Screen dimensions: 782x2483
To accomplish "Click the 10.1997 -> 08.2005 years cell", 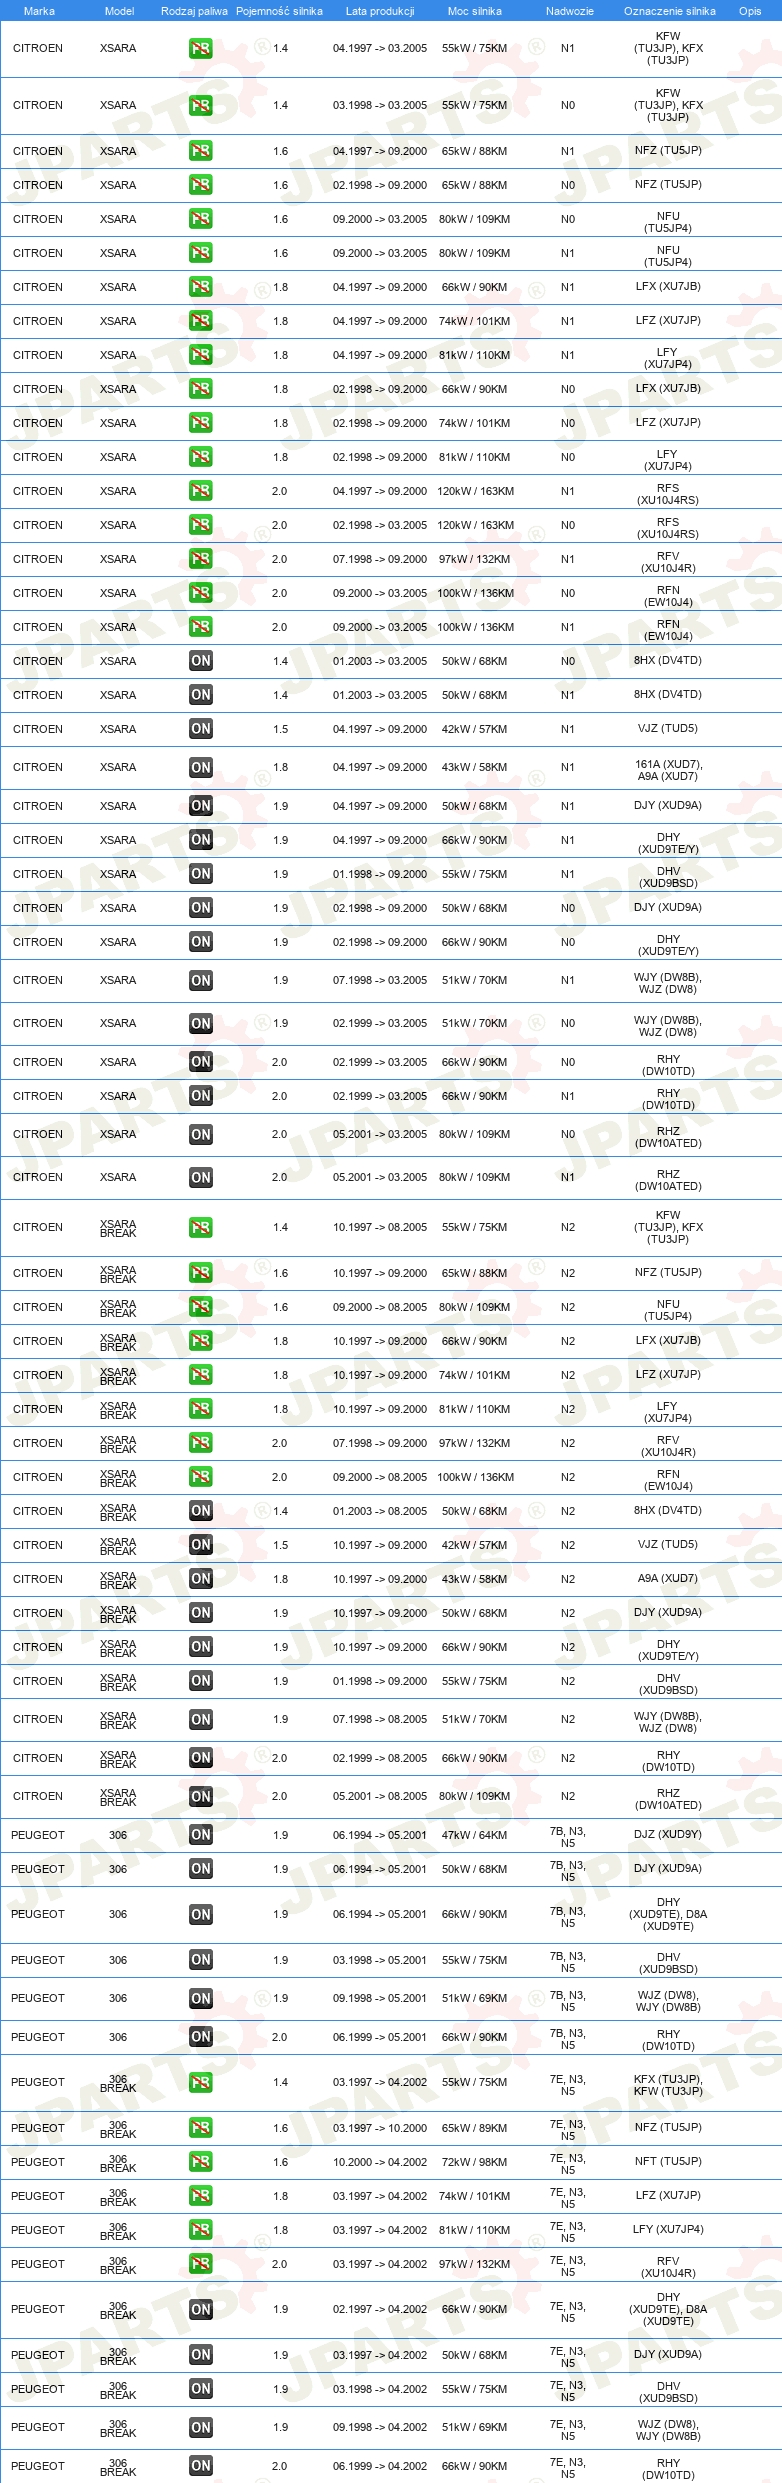I will point(380,1227).
